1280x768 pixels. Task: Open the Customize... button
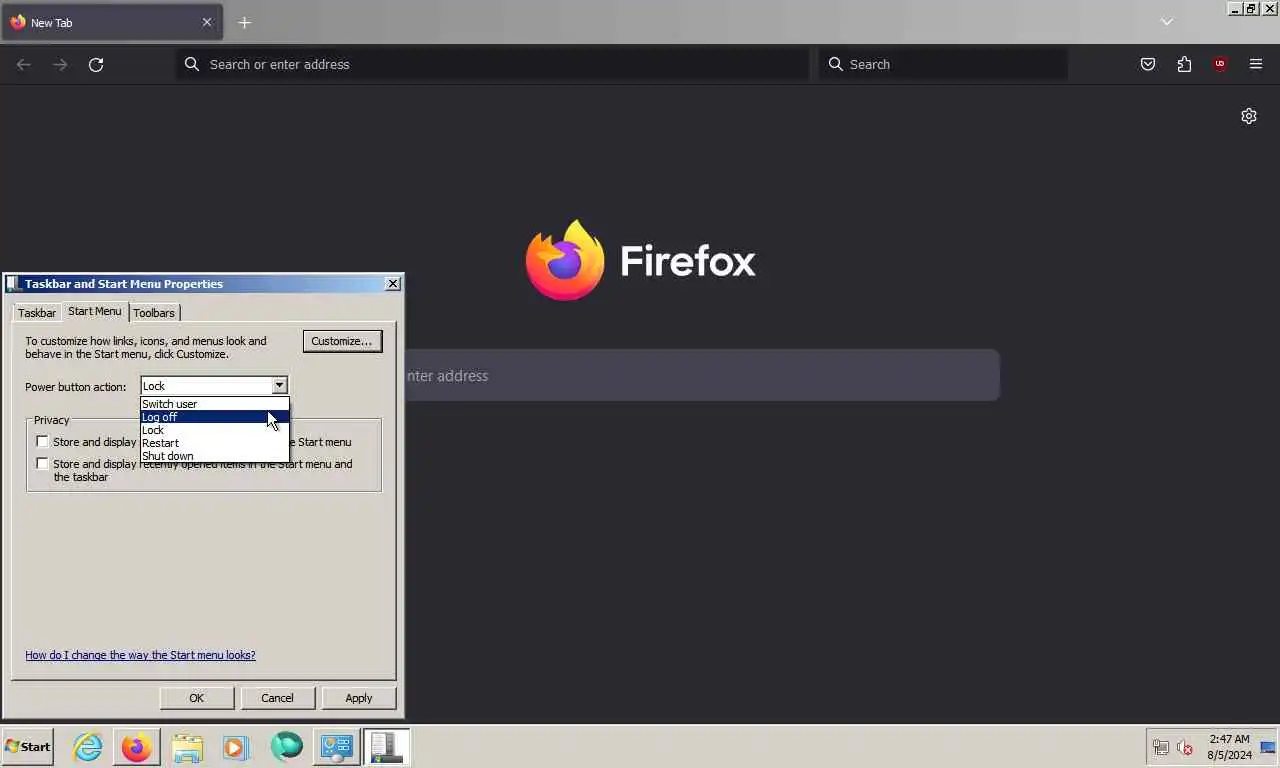(x=341, y=341)
